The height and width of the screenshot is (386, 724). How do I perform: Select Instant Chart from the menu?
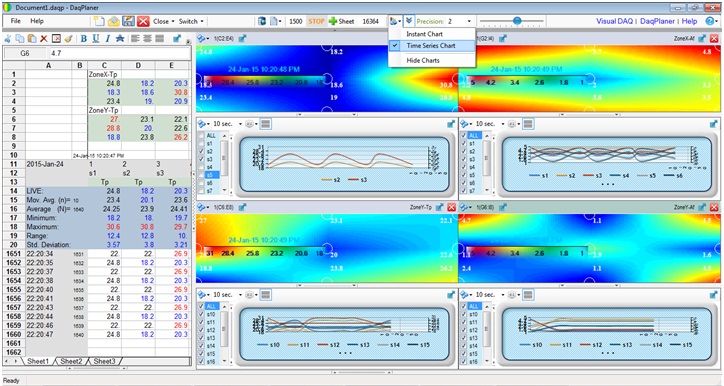point(424,34)
